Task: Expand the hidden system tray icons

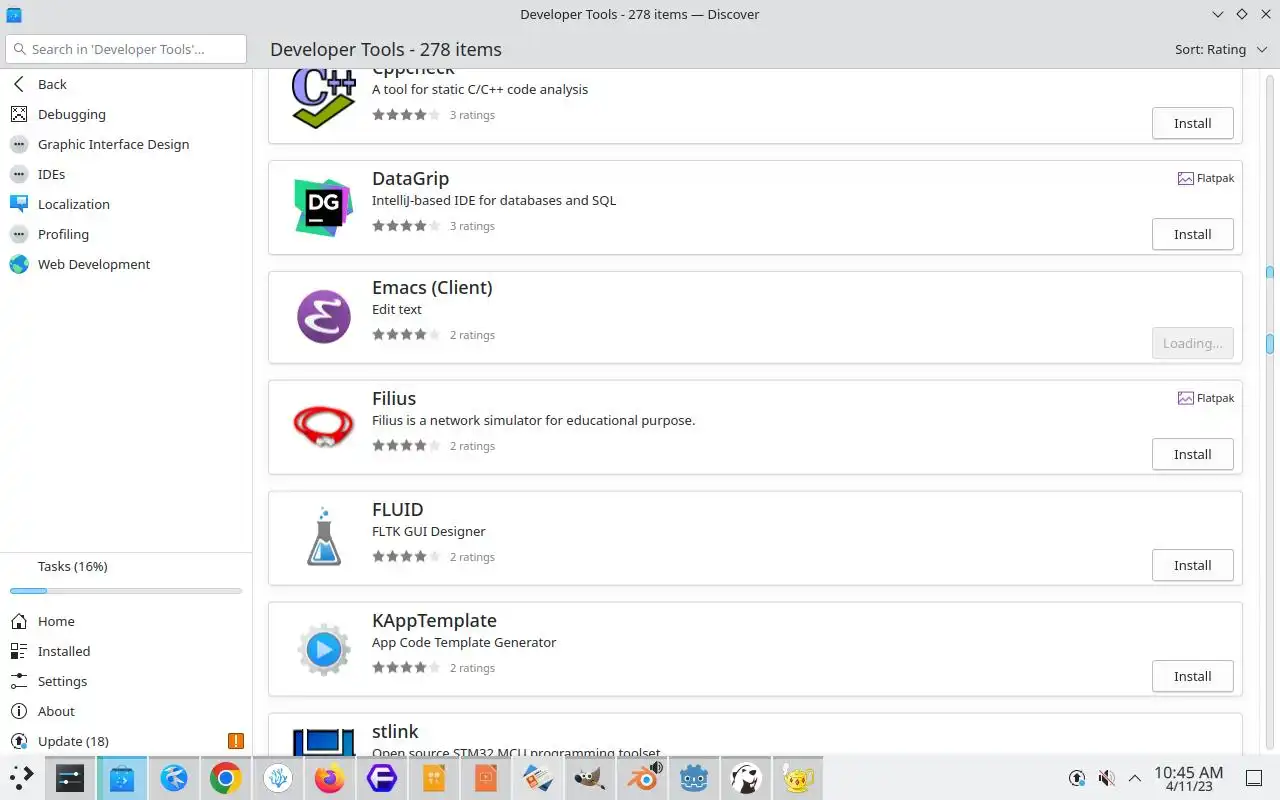Action: pos(1134,778)
